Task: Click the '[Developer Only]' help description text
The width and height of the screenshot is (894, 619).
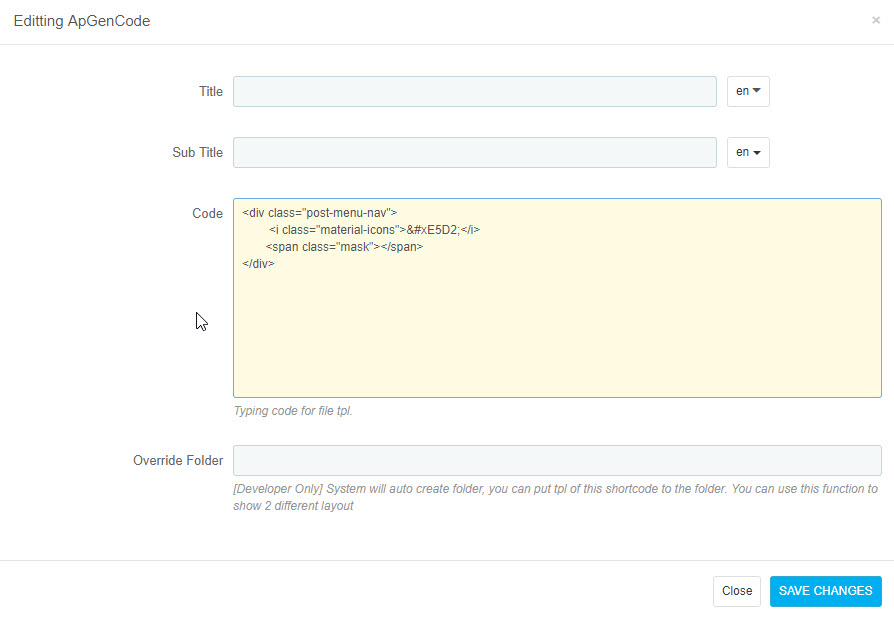Action: (555, 497)
